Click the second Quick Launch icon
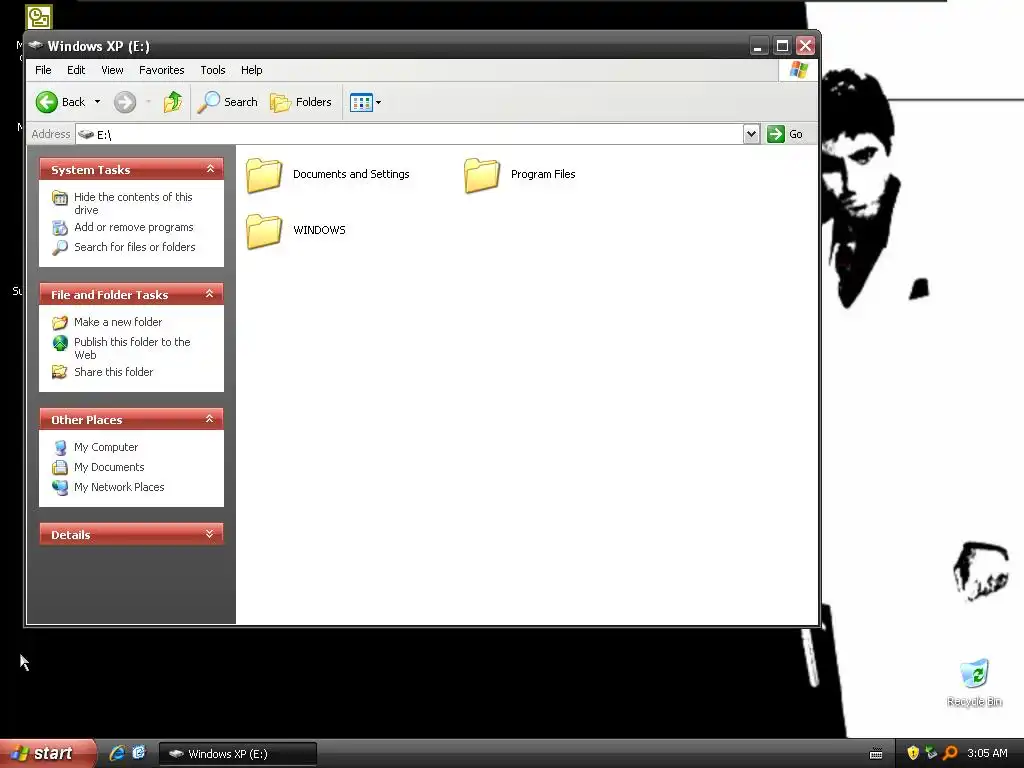This screenshot has height=768, width=1024. coord(139,753)
